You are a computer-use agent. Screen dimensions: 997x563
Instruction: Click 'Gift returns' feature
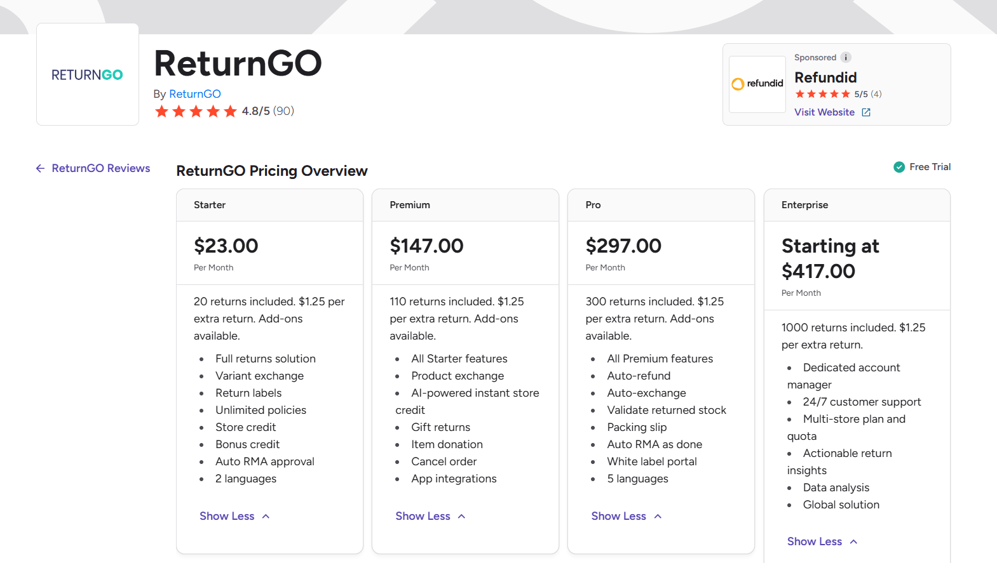(x=441, y=427)
